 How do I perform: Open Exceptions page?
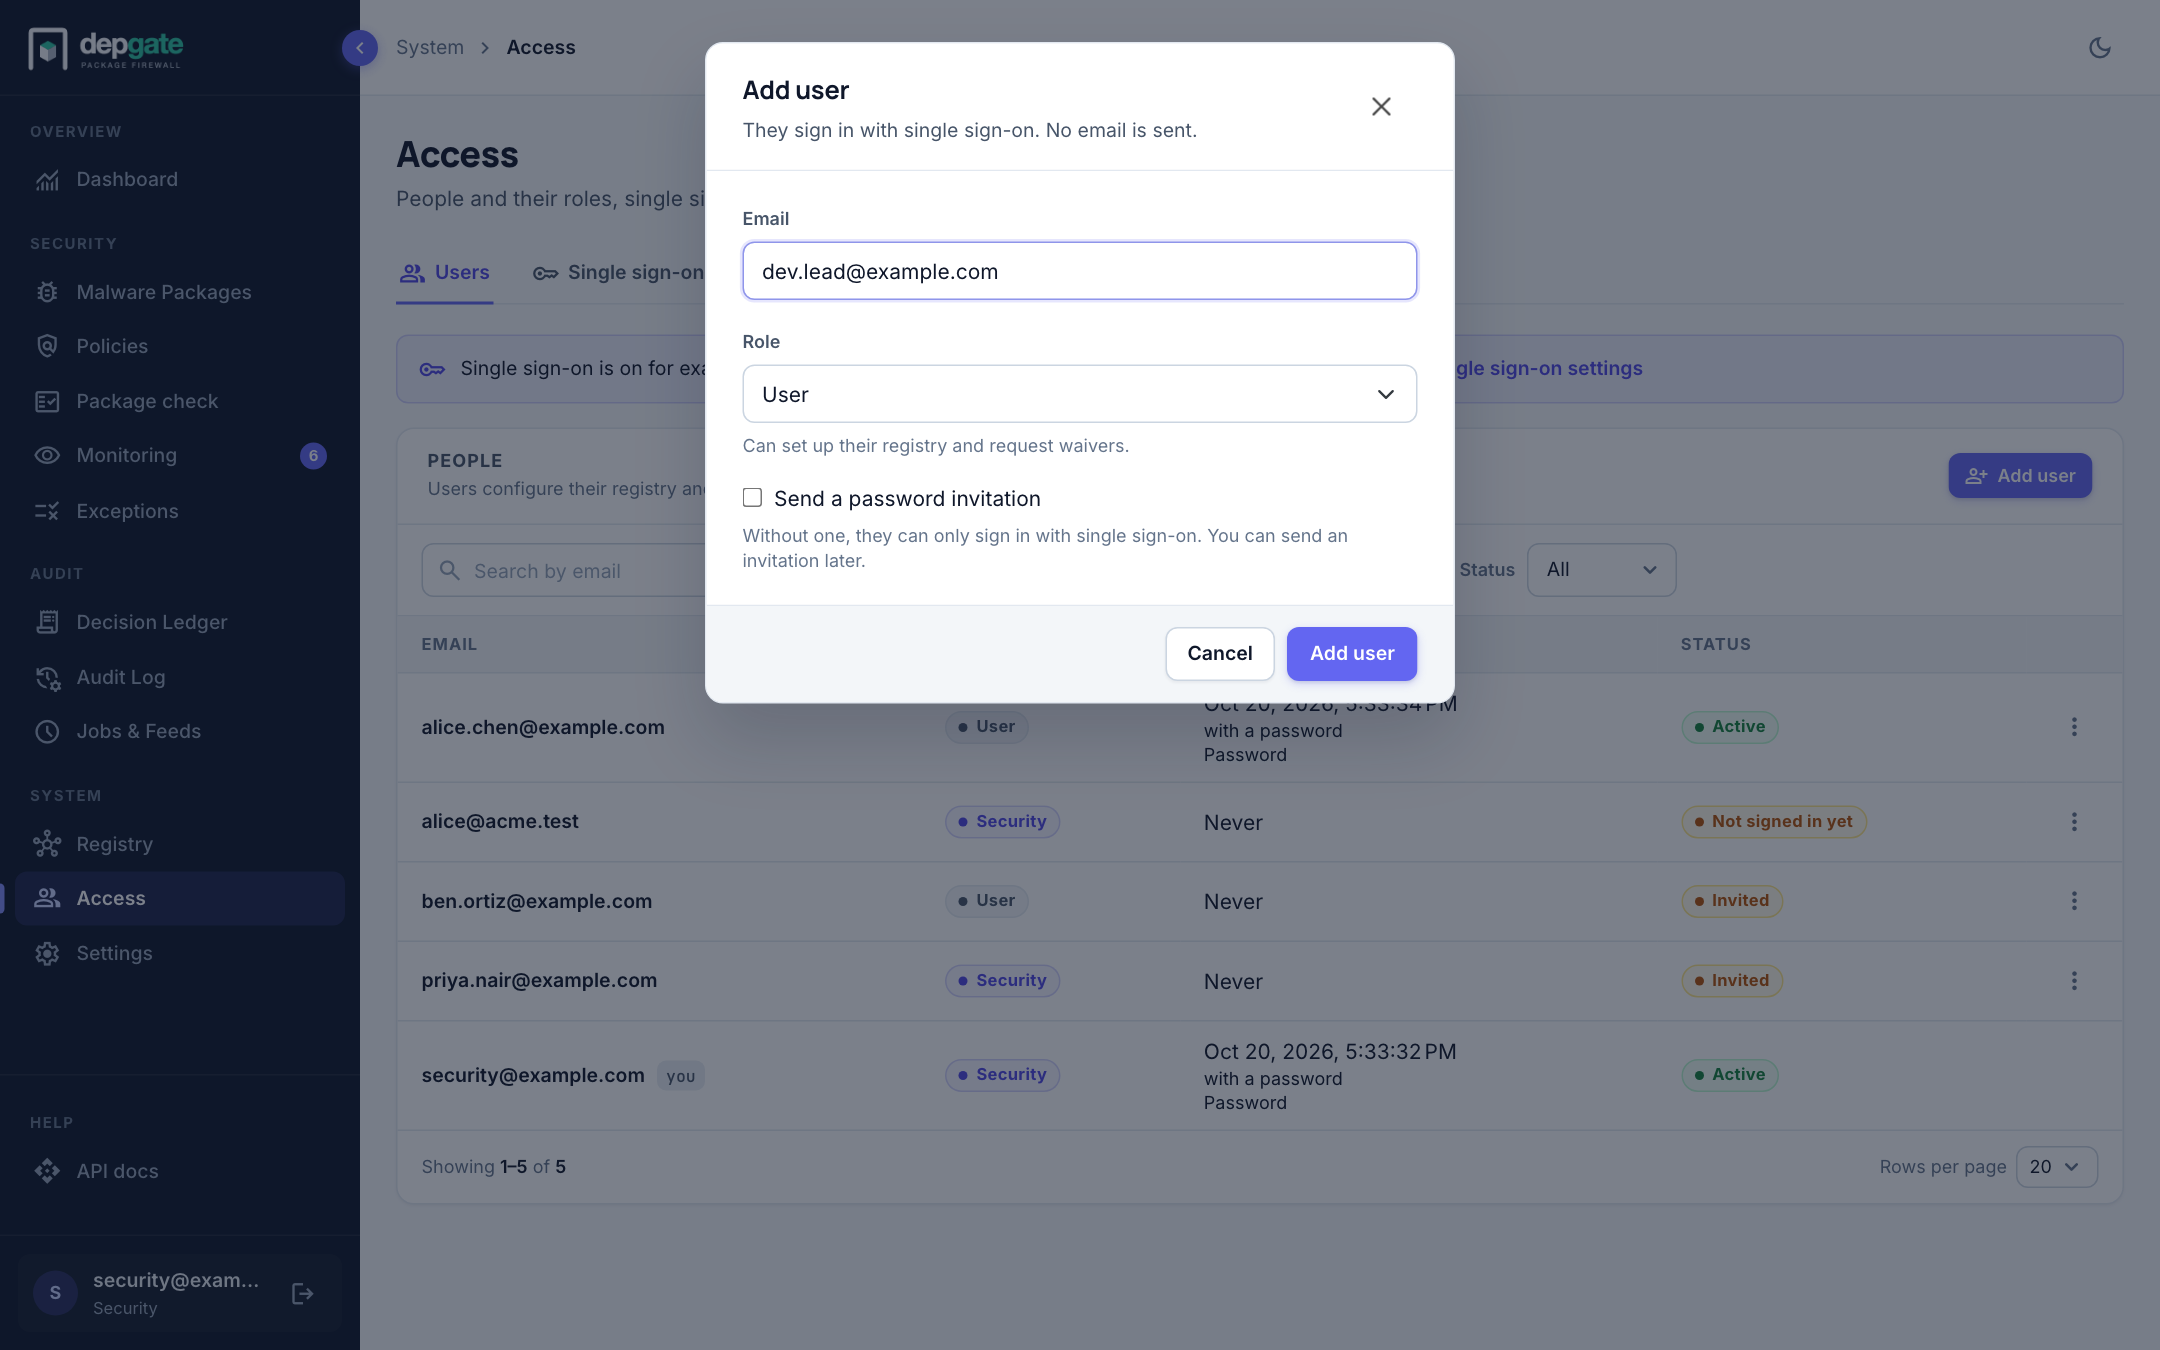click(x=180, y=511)
